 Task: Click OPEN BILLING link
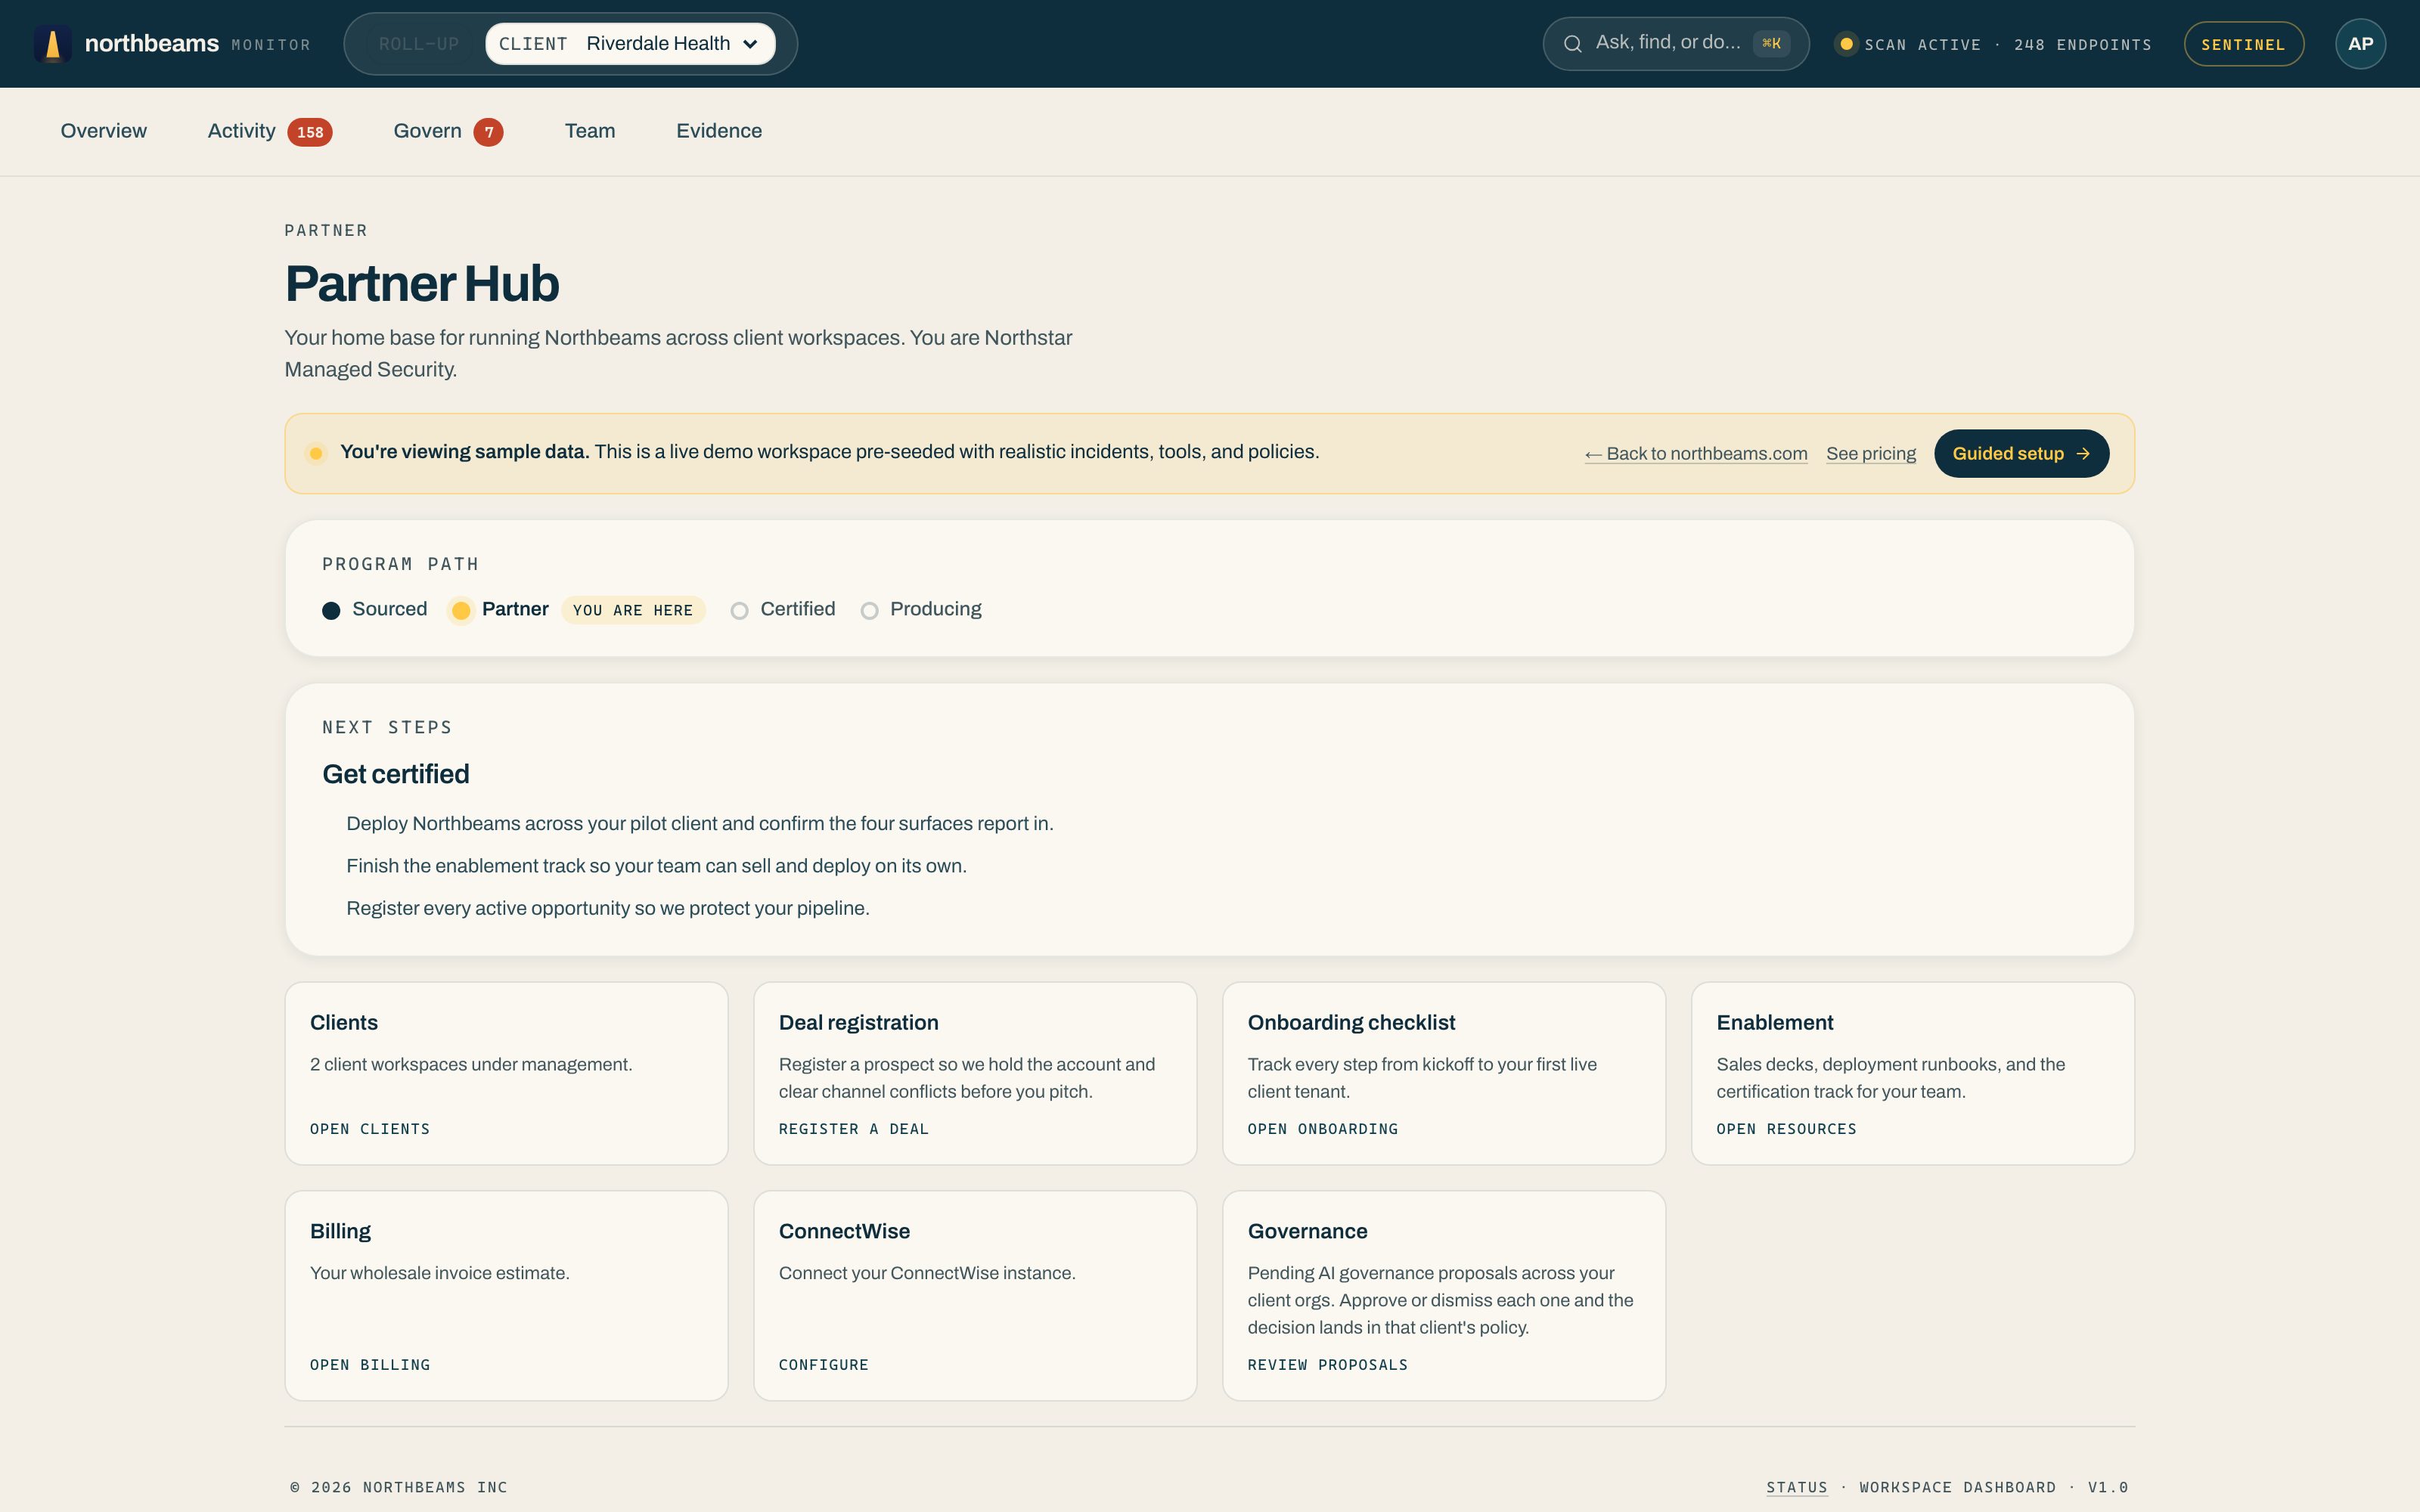pyautogui.click(x=370, y=1365)
